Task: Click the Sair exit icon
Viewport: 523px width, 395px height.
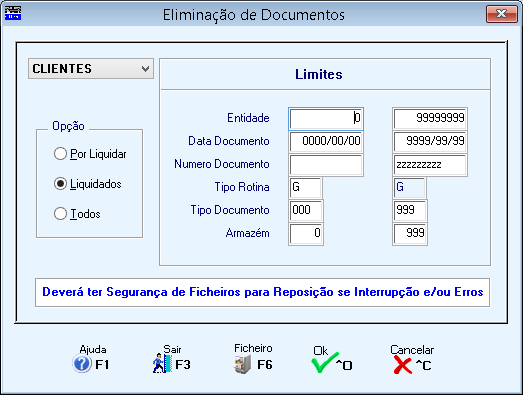Action: (x=162, y=364)
